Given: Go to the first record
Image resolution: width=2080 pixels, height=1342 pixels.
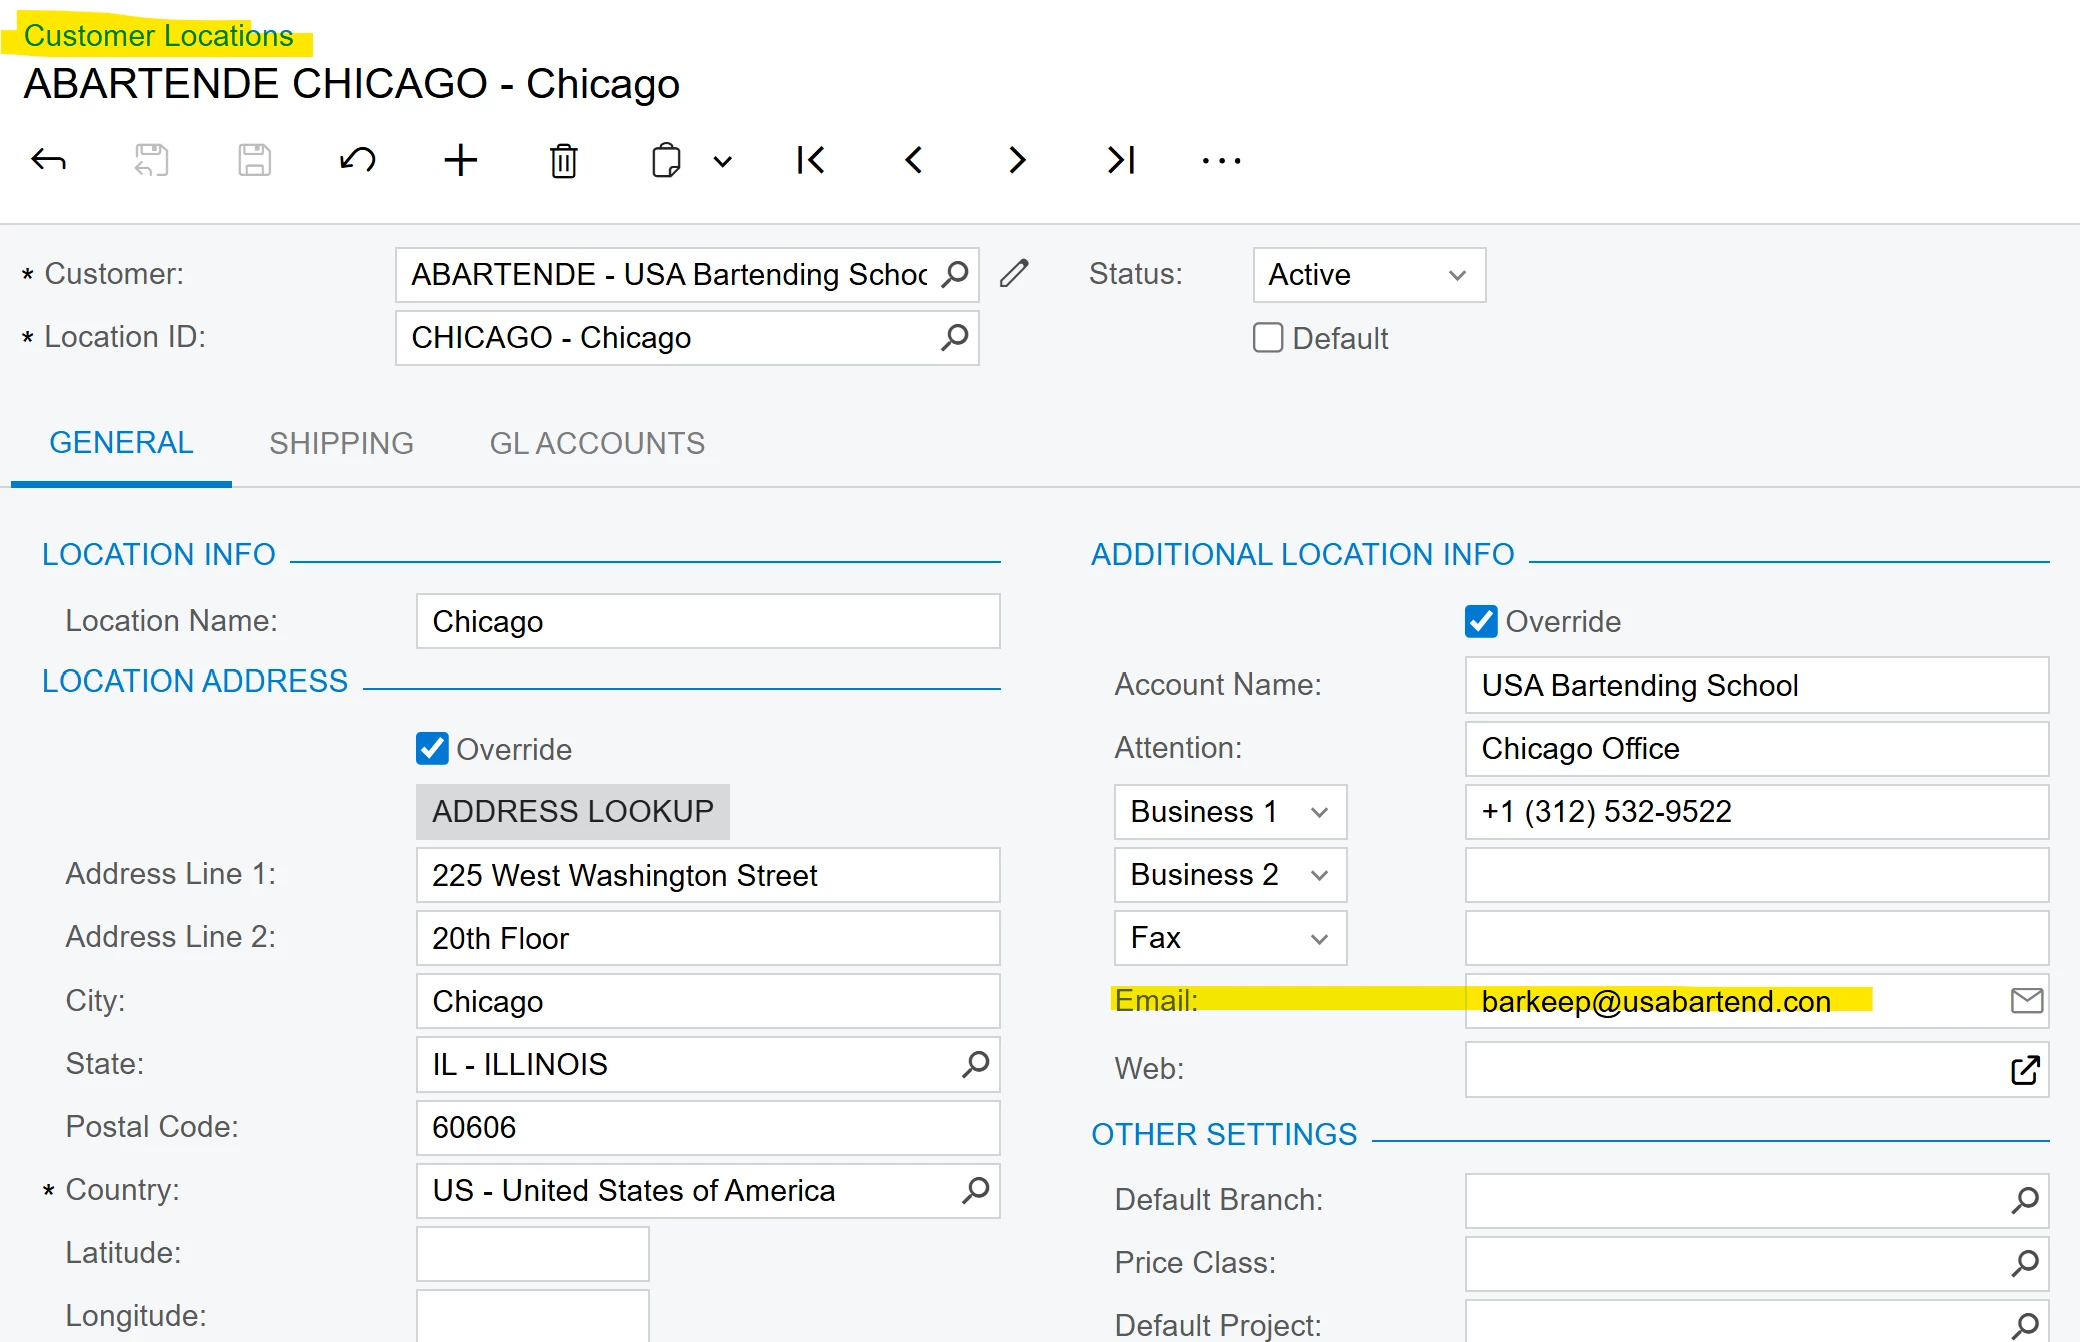Looking at the screenshot, I should click(x=810, y=160).
